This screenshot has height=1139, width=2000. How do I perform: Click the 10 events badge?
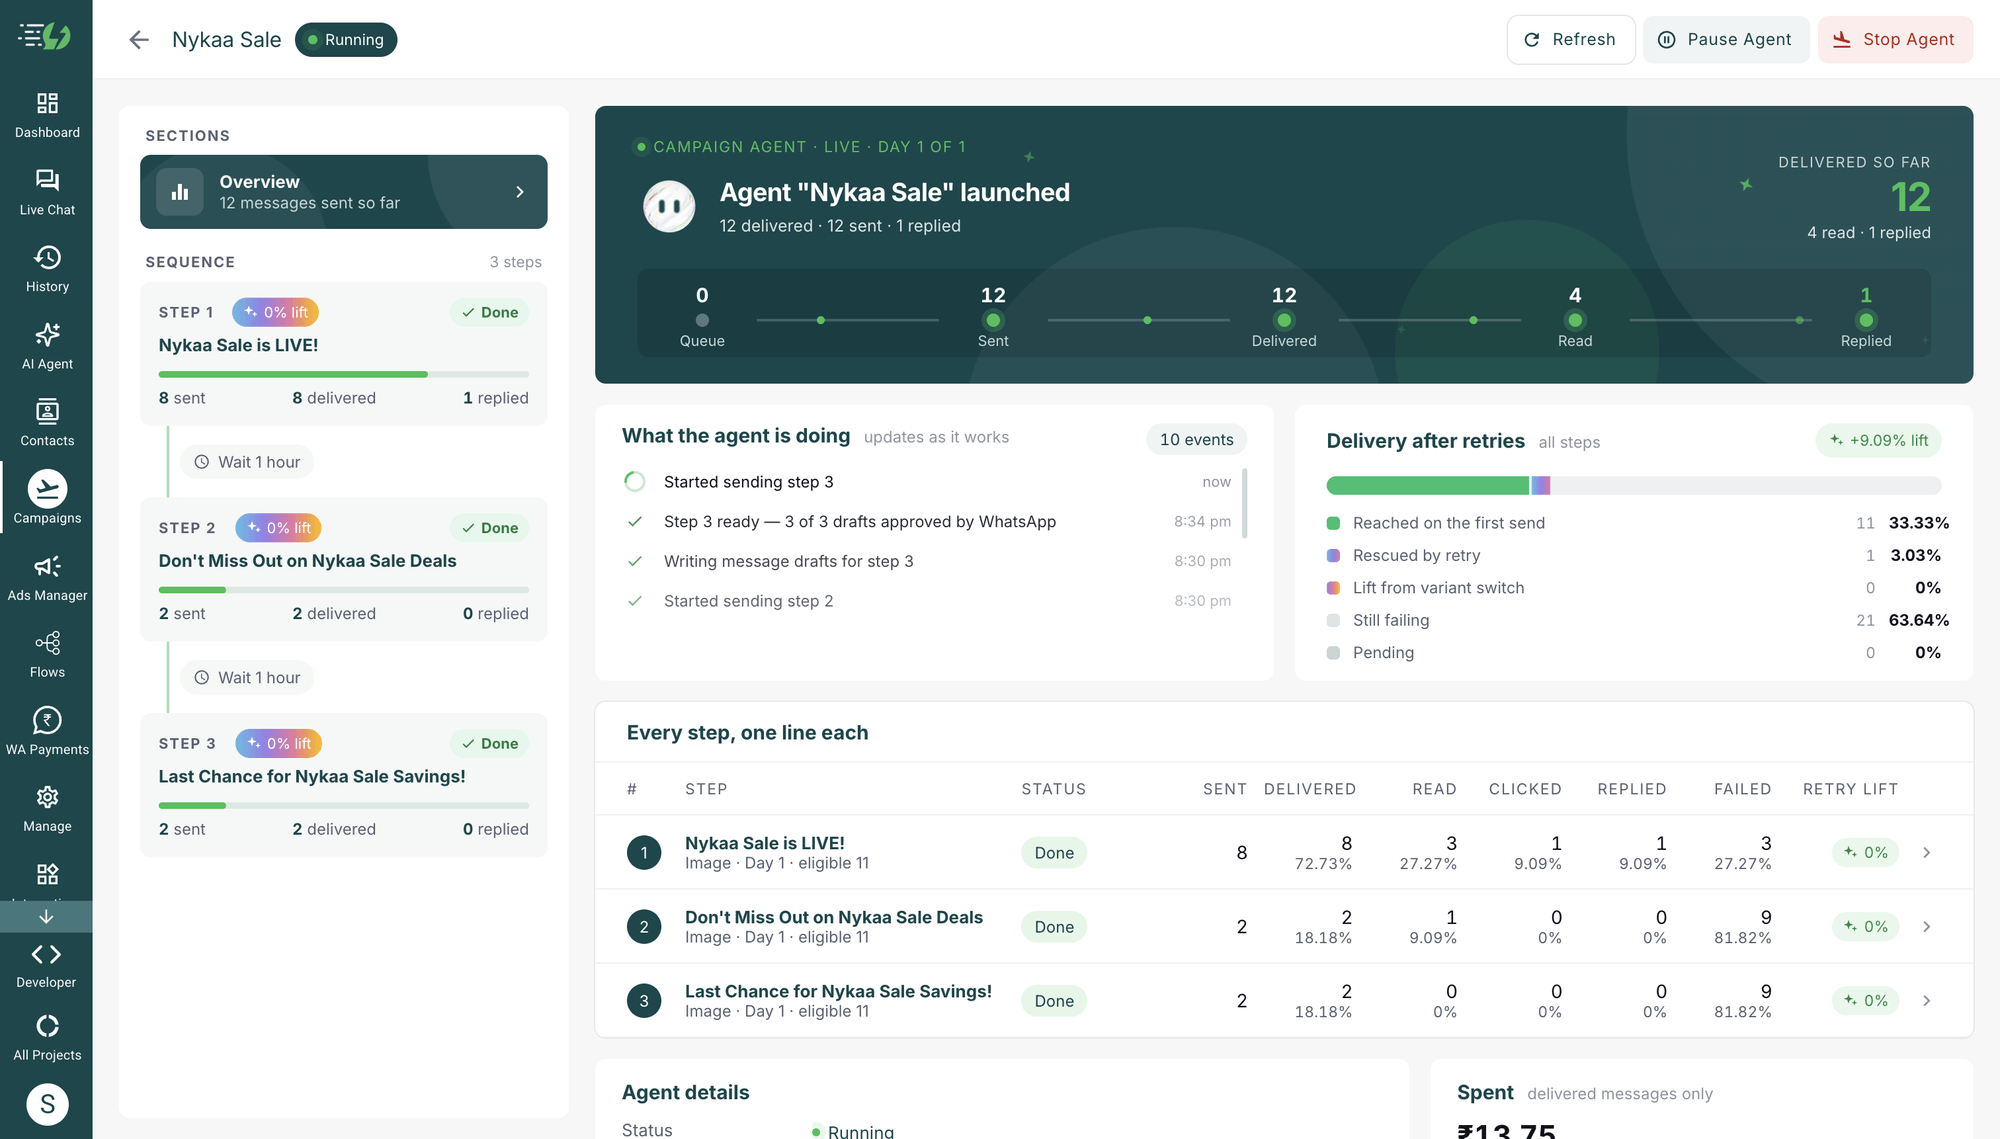[1196, 440]
